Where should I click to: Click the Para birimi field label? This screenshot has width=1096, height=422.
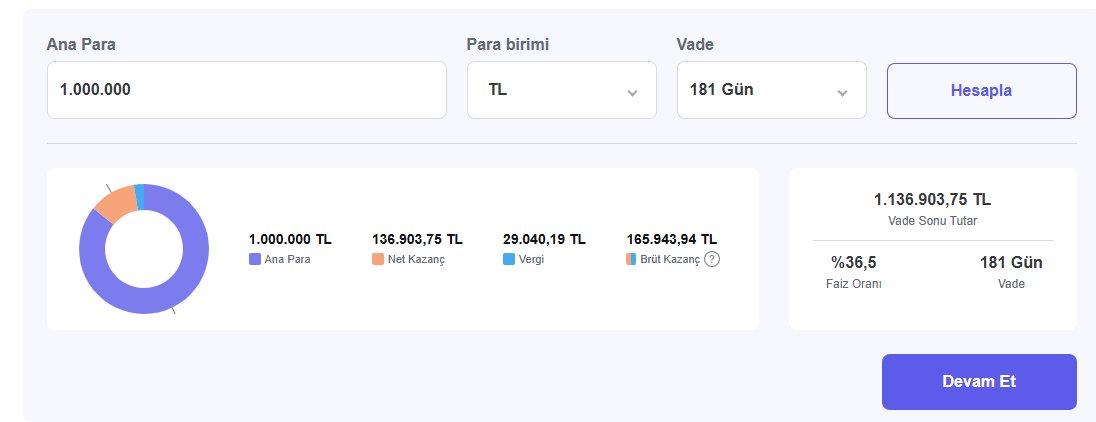508,45
